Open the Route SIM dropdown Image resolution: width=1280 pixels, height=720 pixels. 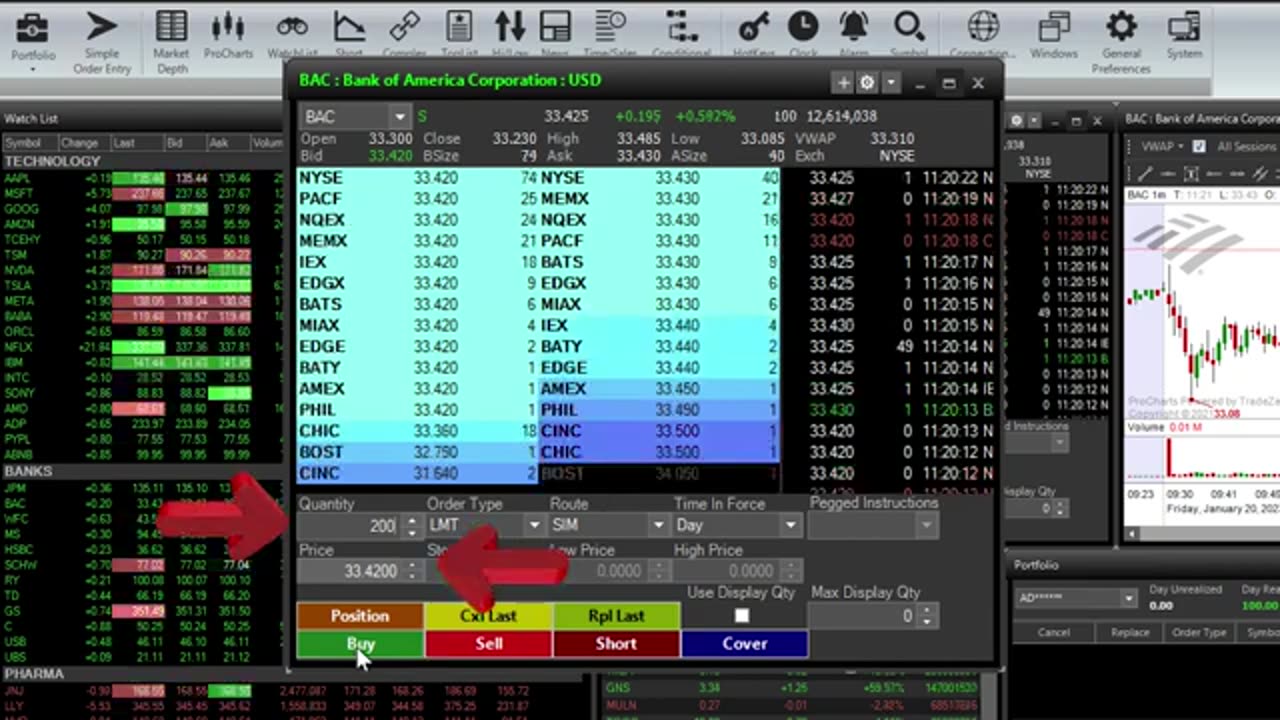pyautogui.click(x=658, y=525)
